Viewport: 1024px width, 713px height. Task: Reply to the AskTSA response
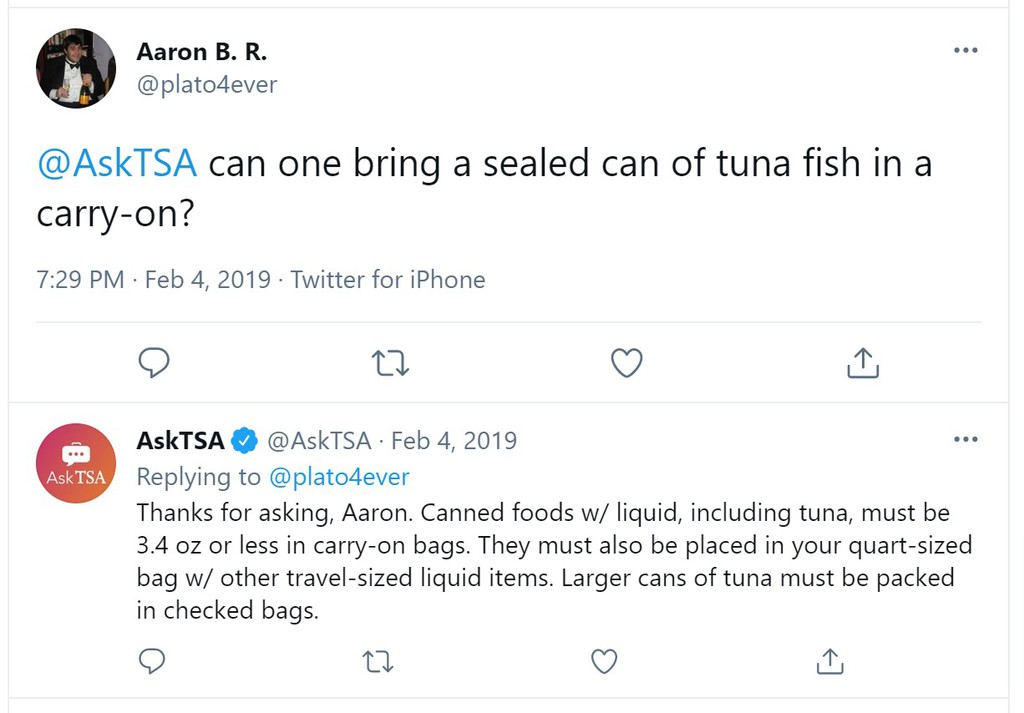click(x=152, y=662)
